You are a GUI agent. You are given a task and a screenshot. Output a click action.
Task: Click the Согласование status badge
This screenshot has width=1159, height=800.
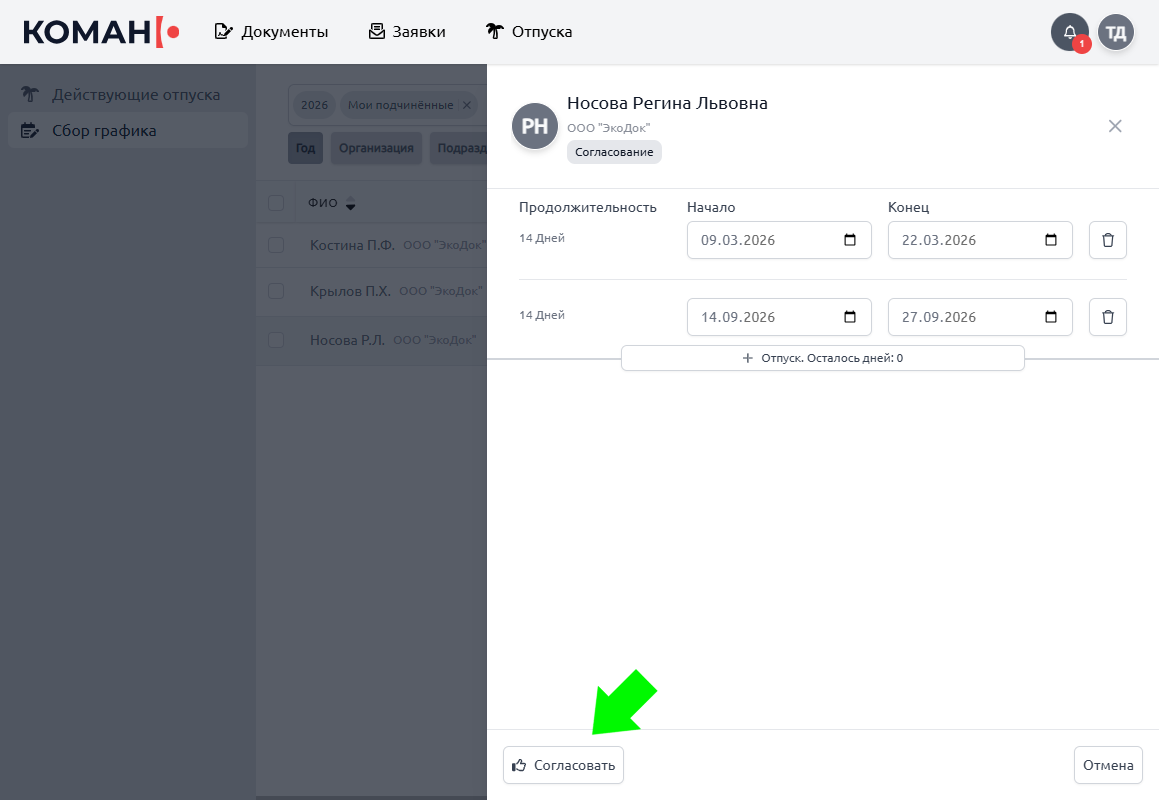pyautogui.click(x=614, y=152)
